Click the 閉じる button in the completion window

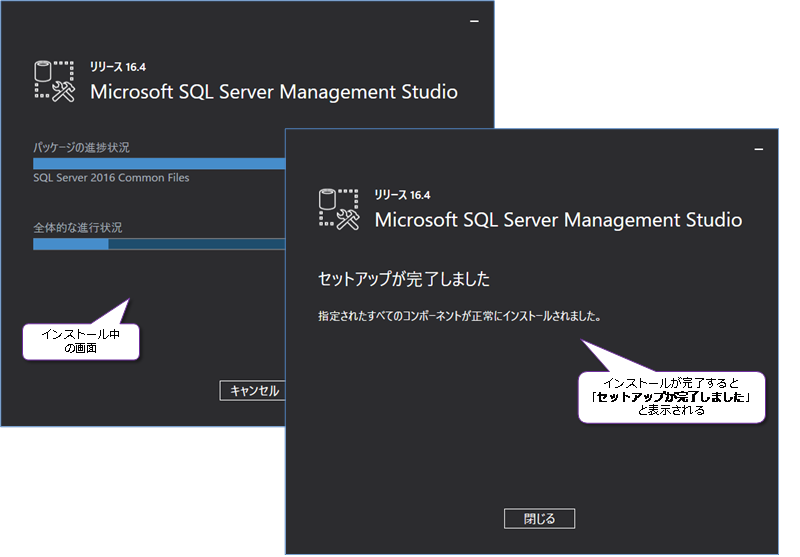click(539, 519)
